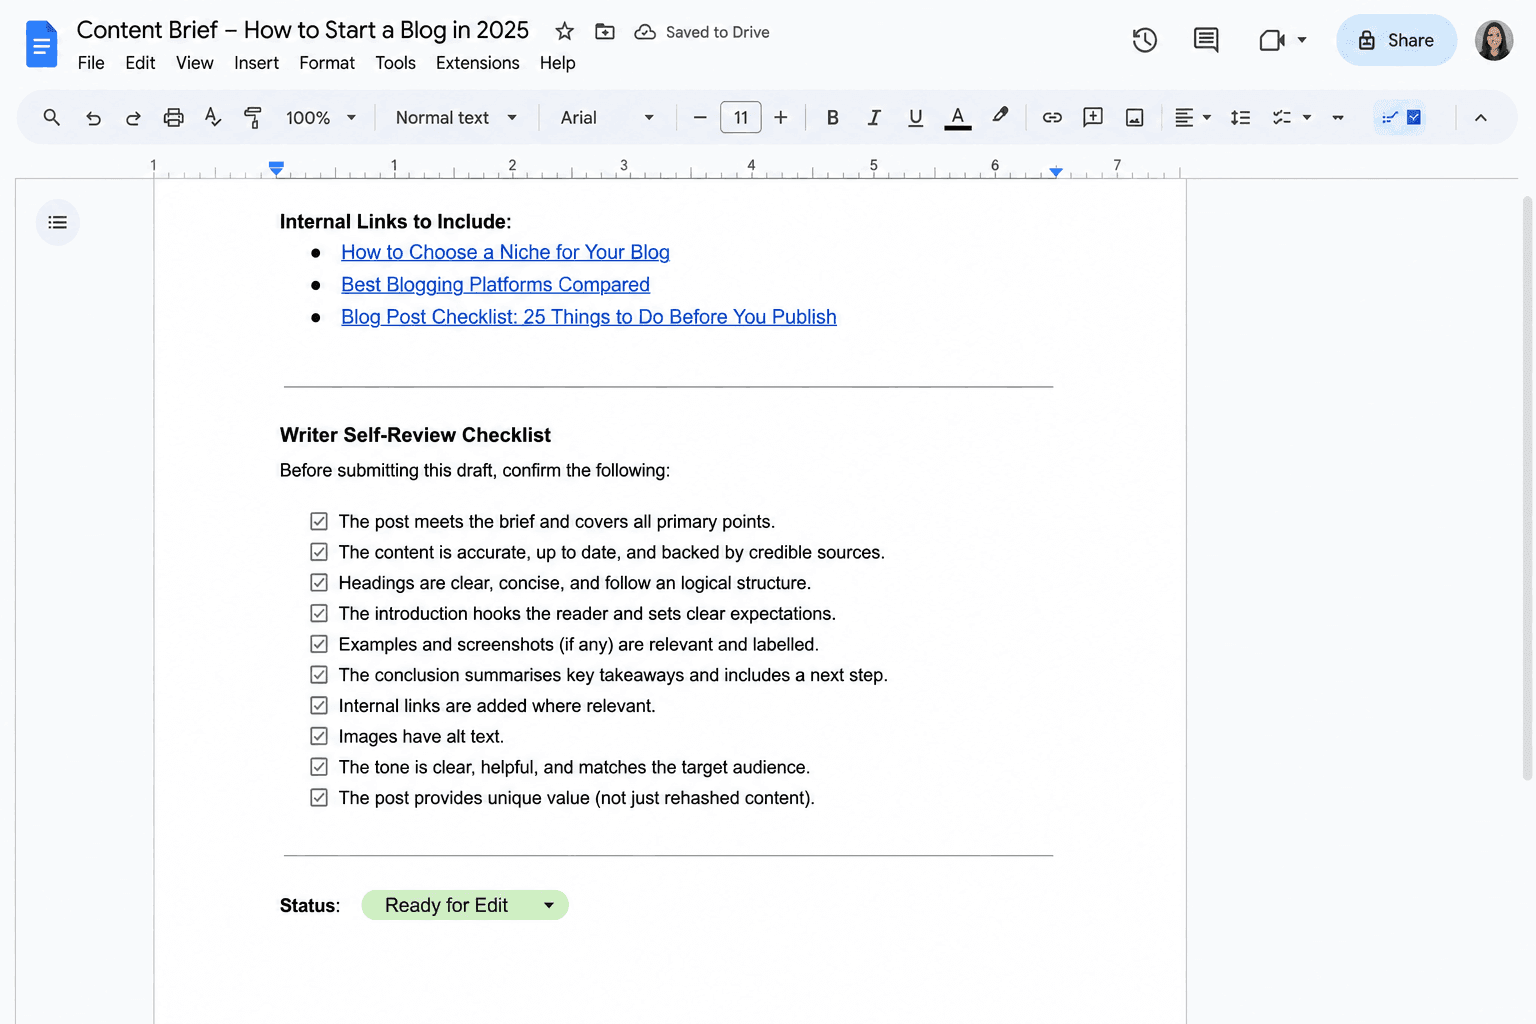Insert an image
The width and height of the screenshot is (1536, 1024).
(1135, 117)
